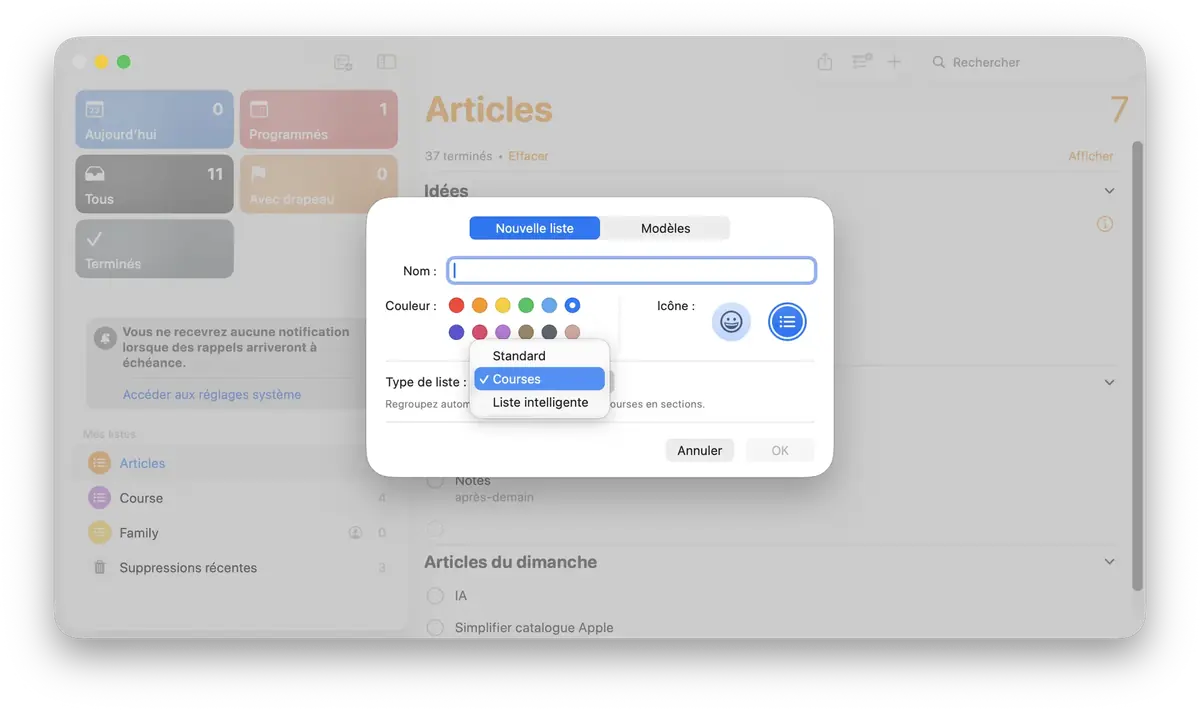Click the add reminder plus icon
1200x710 pixels.
[x=895, y=62]
